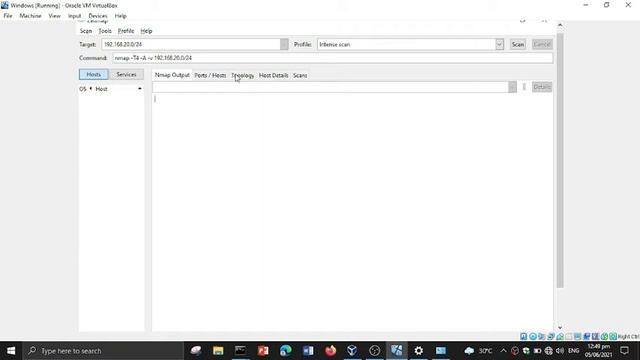Click scroll down arrow of VM view

click(x=560, y=327)
